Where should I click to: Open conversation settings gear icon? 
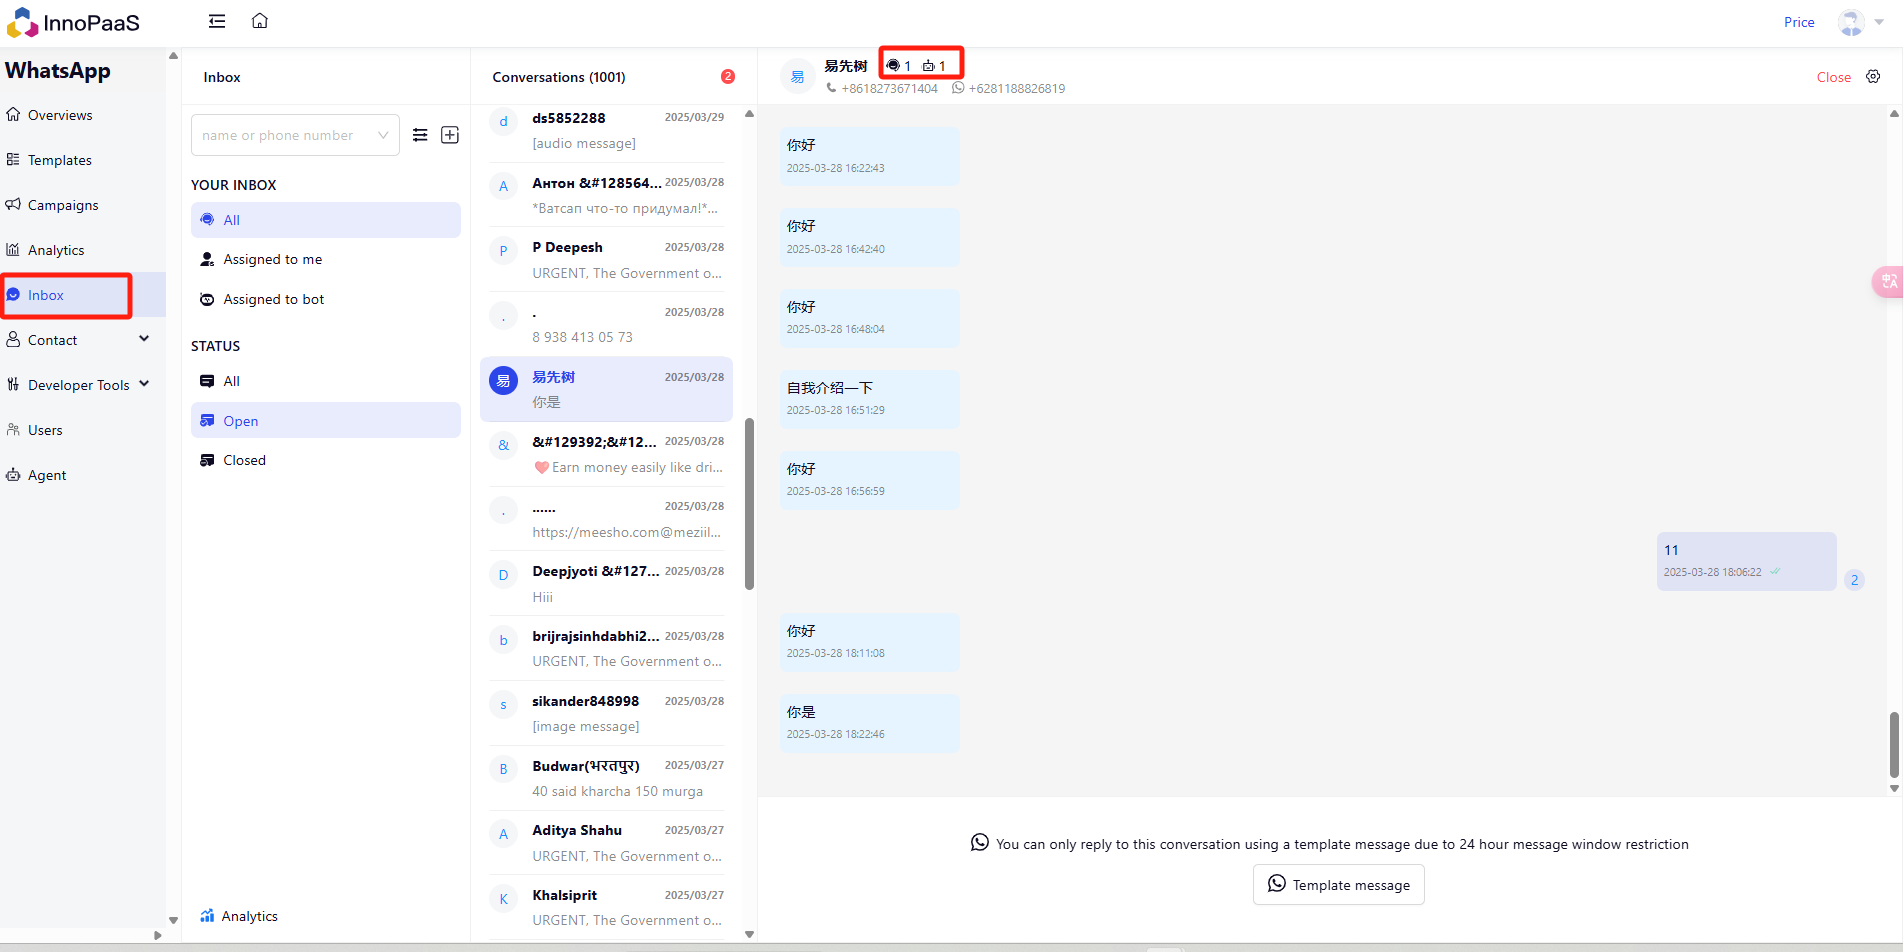[x=1873, y=77]
